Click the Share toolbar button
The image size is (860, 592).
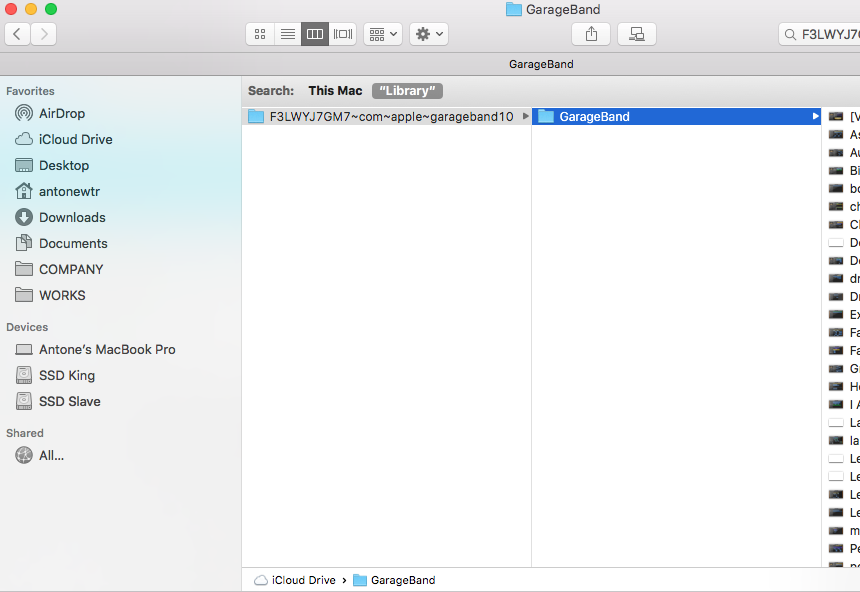point(591,34)
